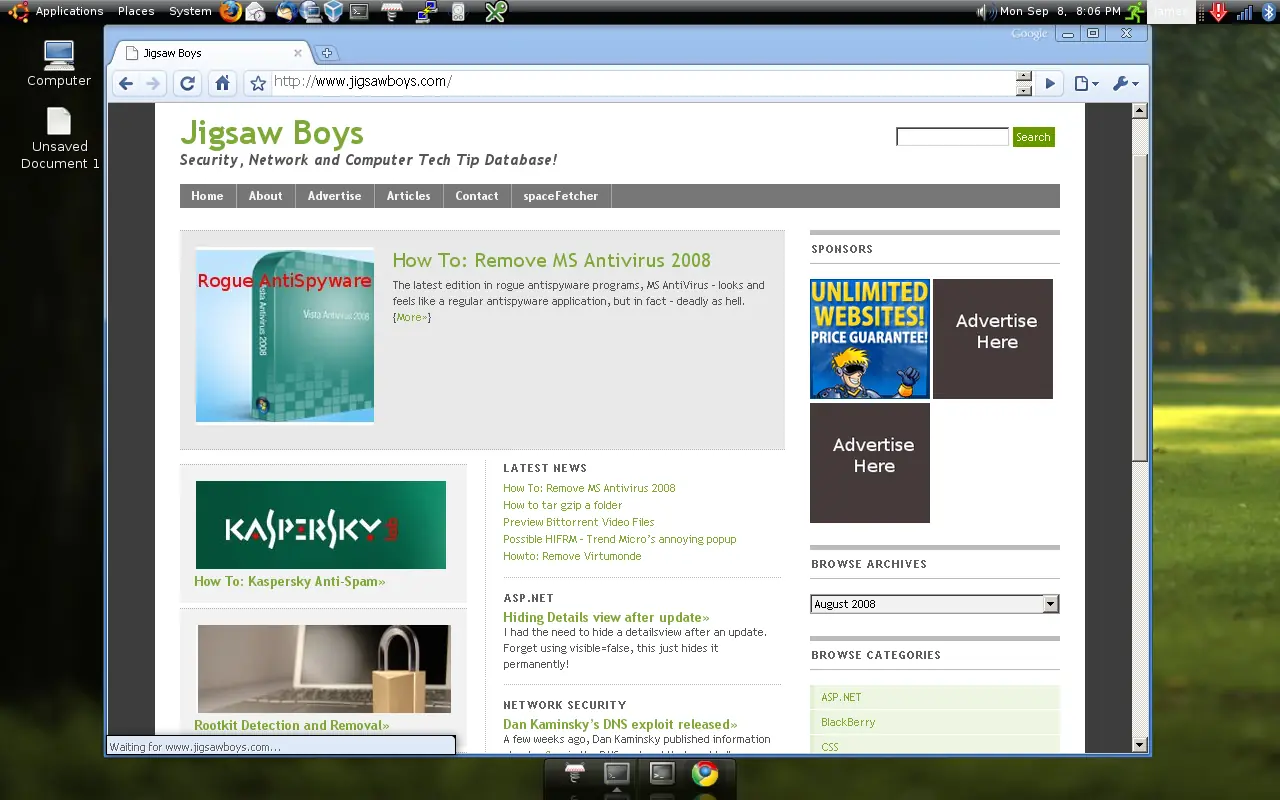Open the Rogue AntiSpyware featured image
This screenshot has width=1280, height=800.
[x=285, y=336]
